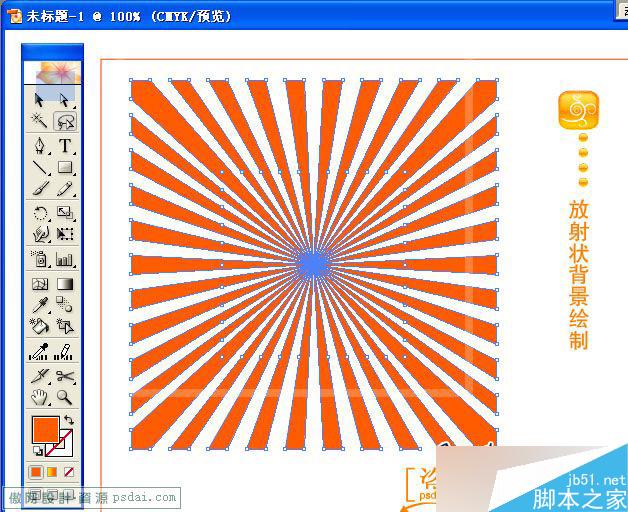Click the title text 未标题-1 @ 100%
This screenshot has height=512, width=628.
tap(83, 16)
